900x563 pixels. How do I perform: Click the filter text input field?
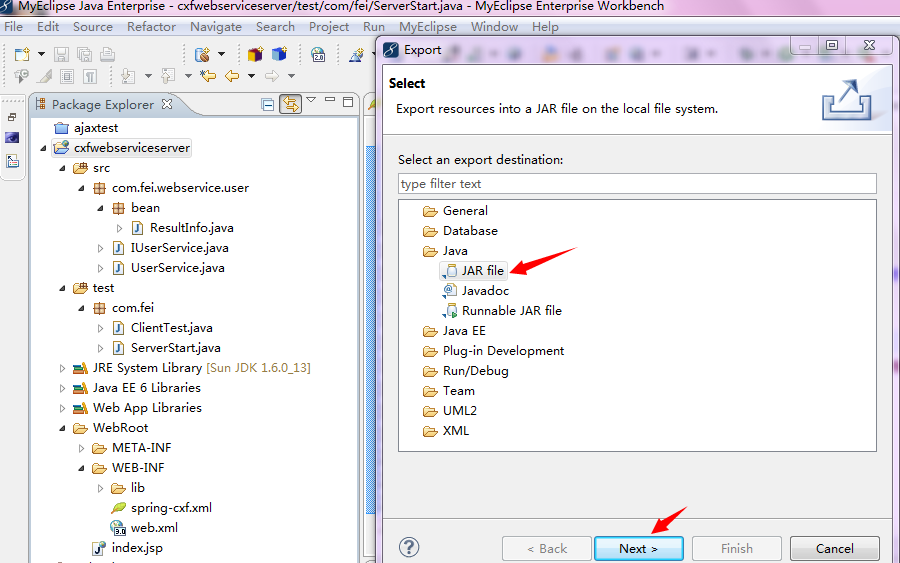click(x=637, y=184)
